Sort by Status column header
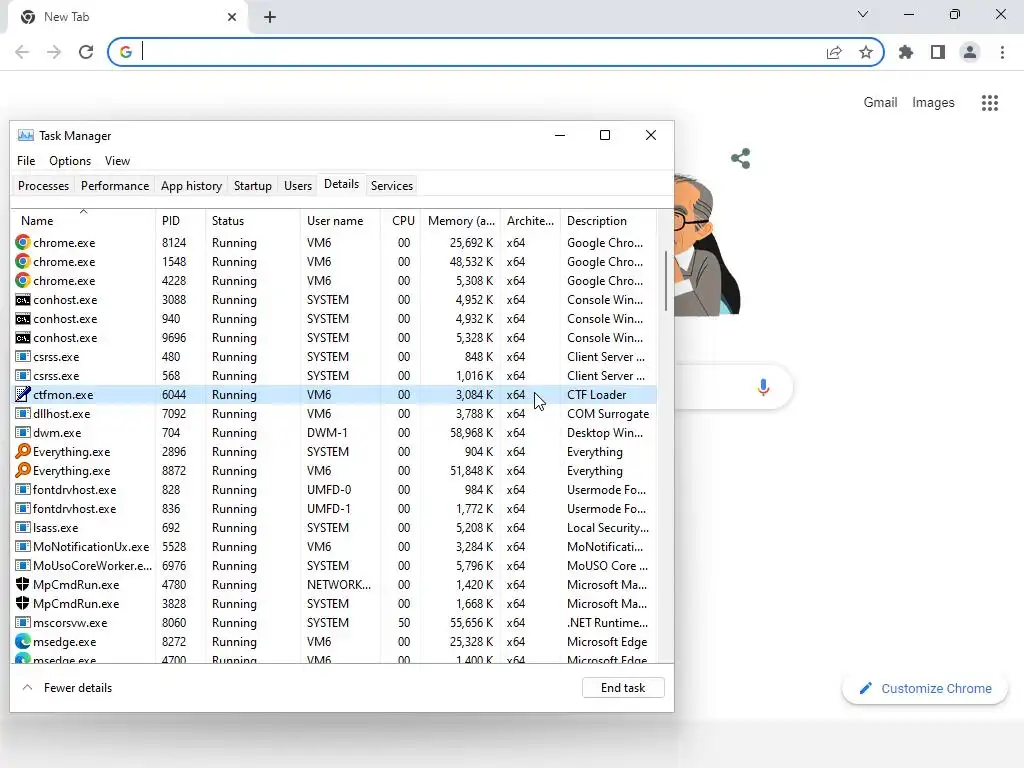 253,220
